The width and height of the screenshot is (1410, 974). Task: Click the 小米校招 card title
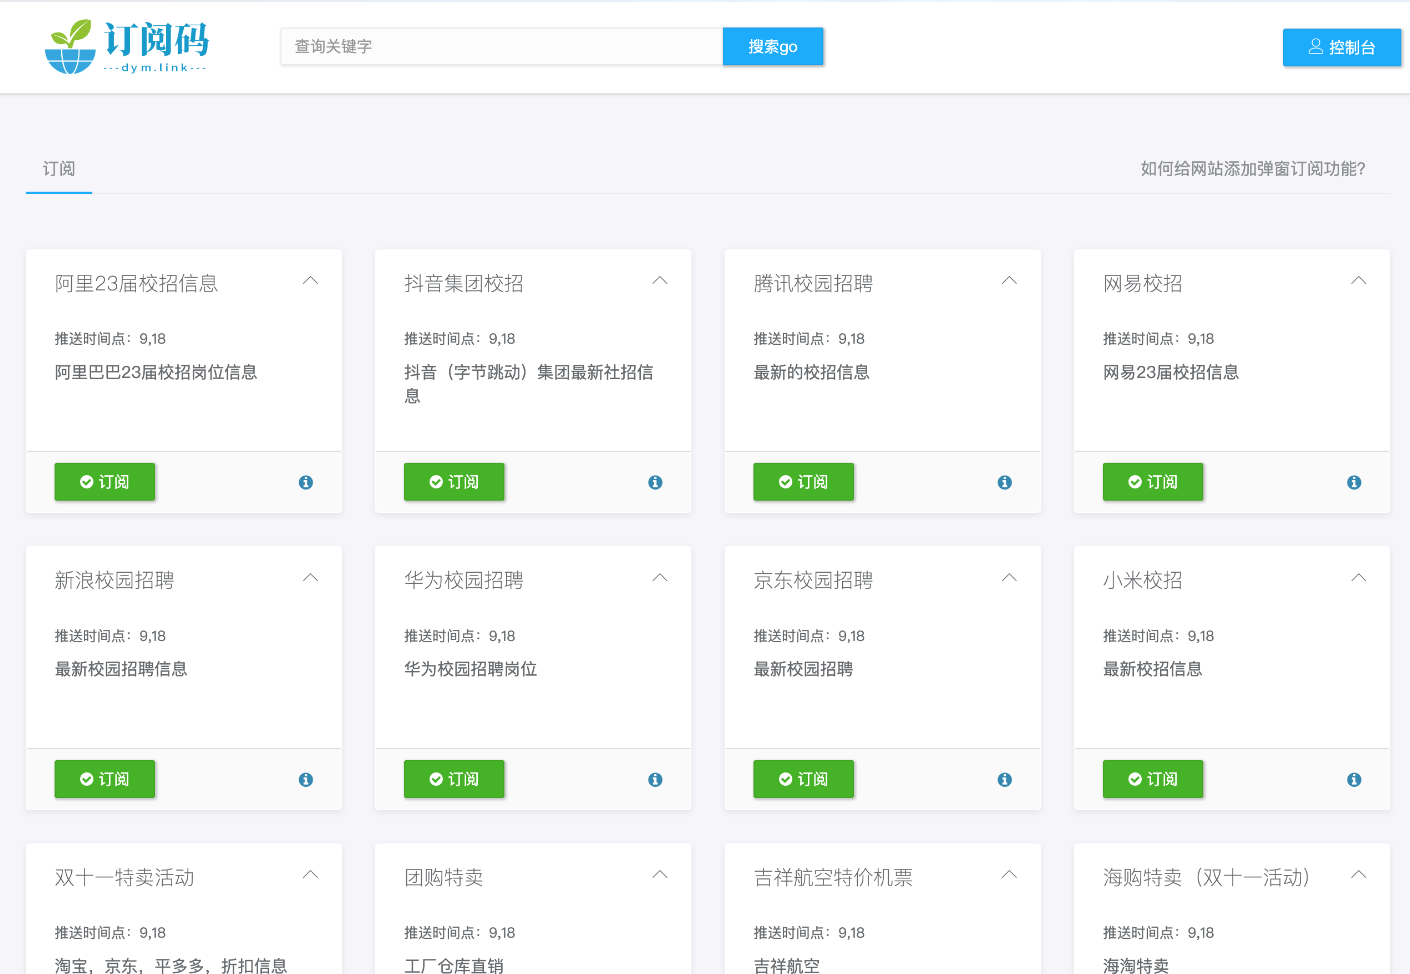(x=1143, y=581)
